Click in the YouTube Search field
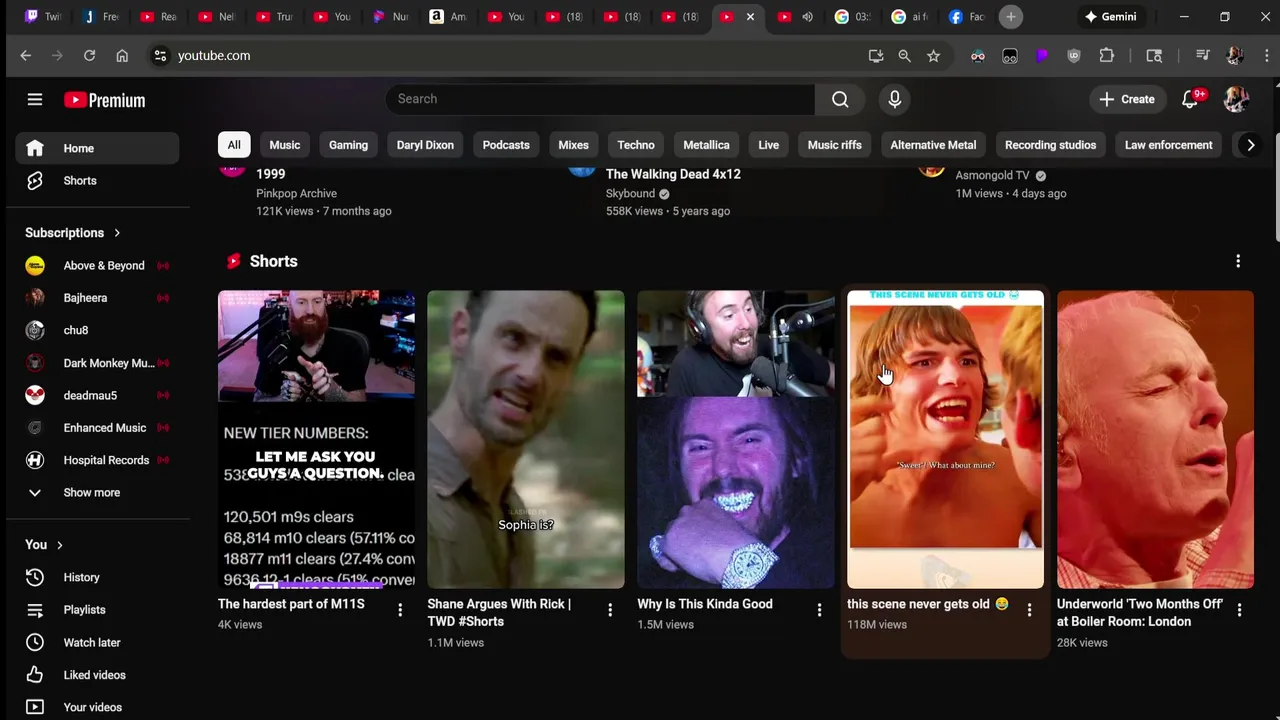1280x720 pixels. pos(600,99)
